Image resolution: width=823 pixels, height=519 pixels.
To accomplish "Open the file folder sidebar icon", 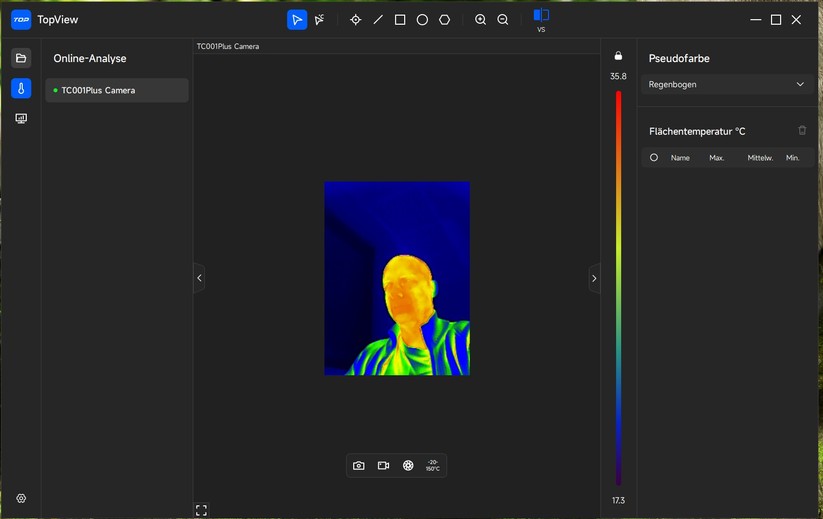I will 21,58.
